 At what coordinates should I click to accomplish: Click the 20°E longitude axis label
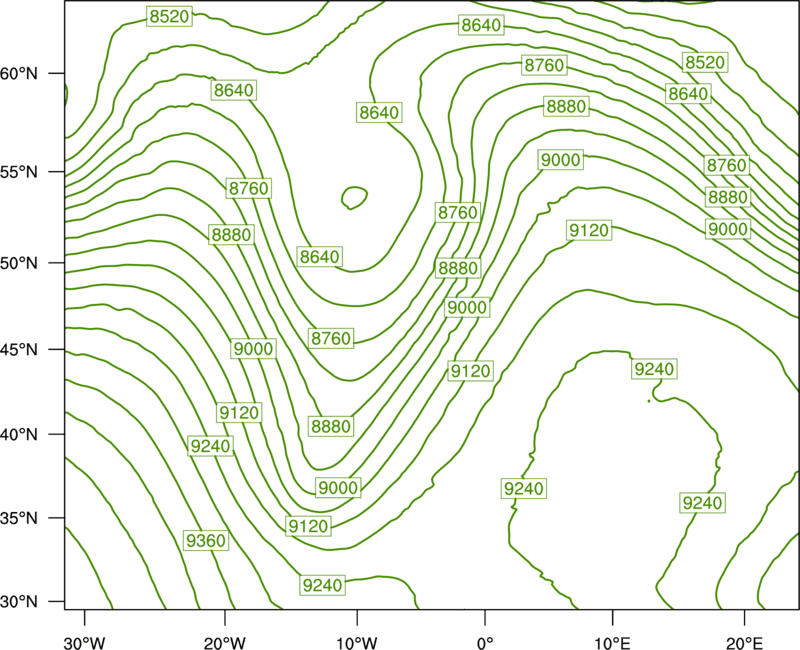click(745, 643)
